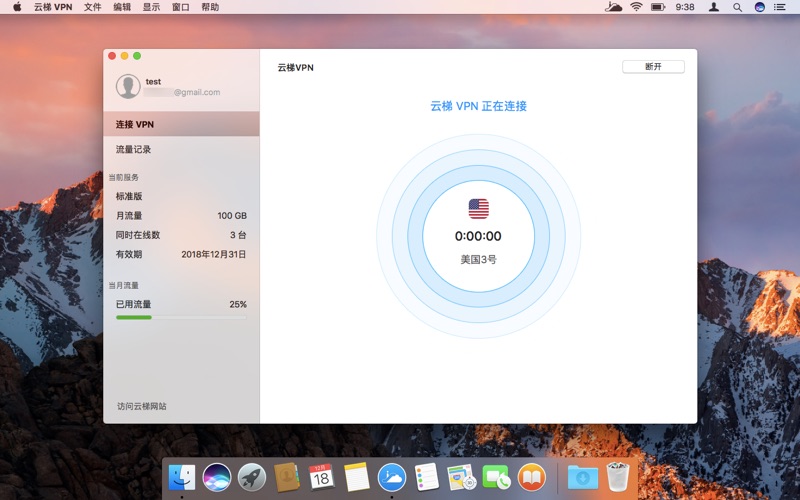Click the US flag server icon
This screenshot has width=800, height=500.
point(479,209)
